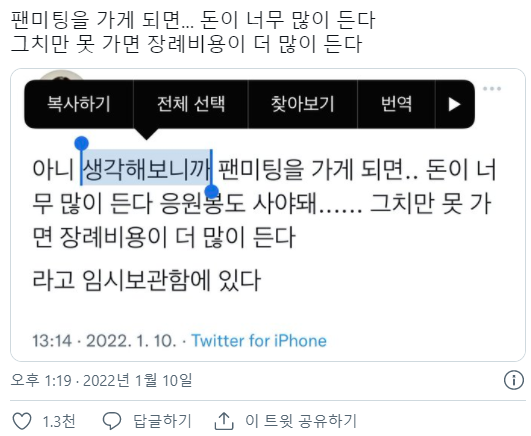The height and width of the screenshot is (436, 531).
Task: Click 답글하기 reply label
Action: point(163,421)
